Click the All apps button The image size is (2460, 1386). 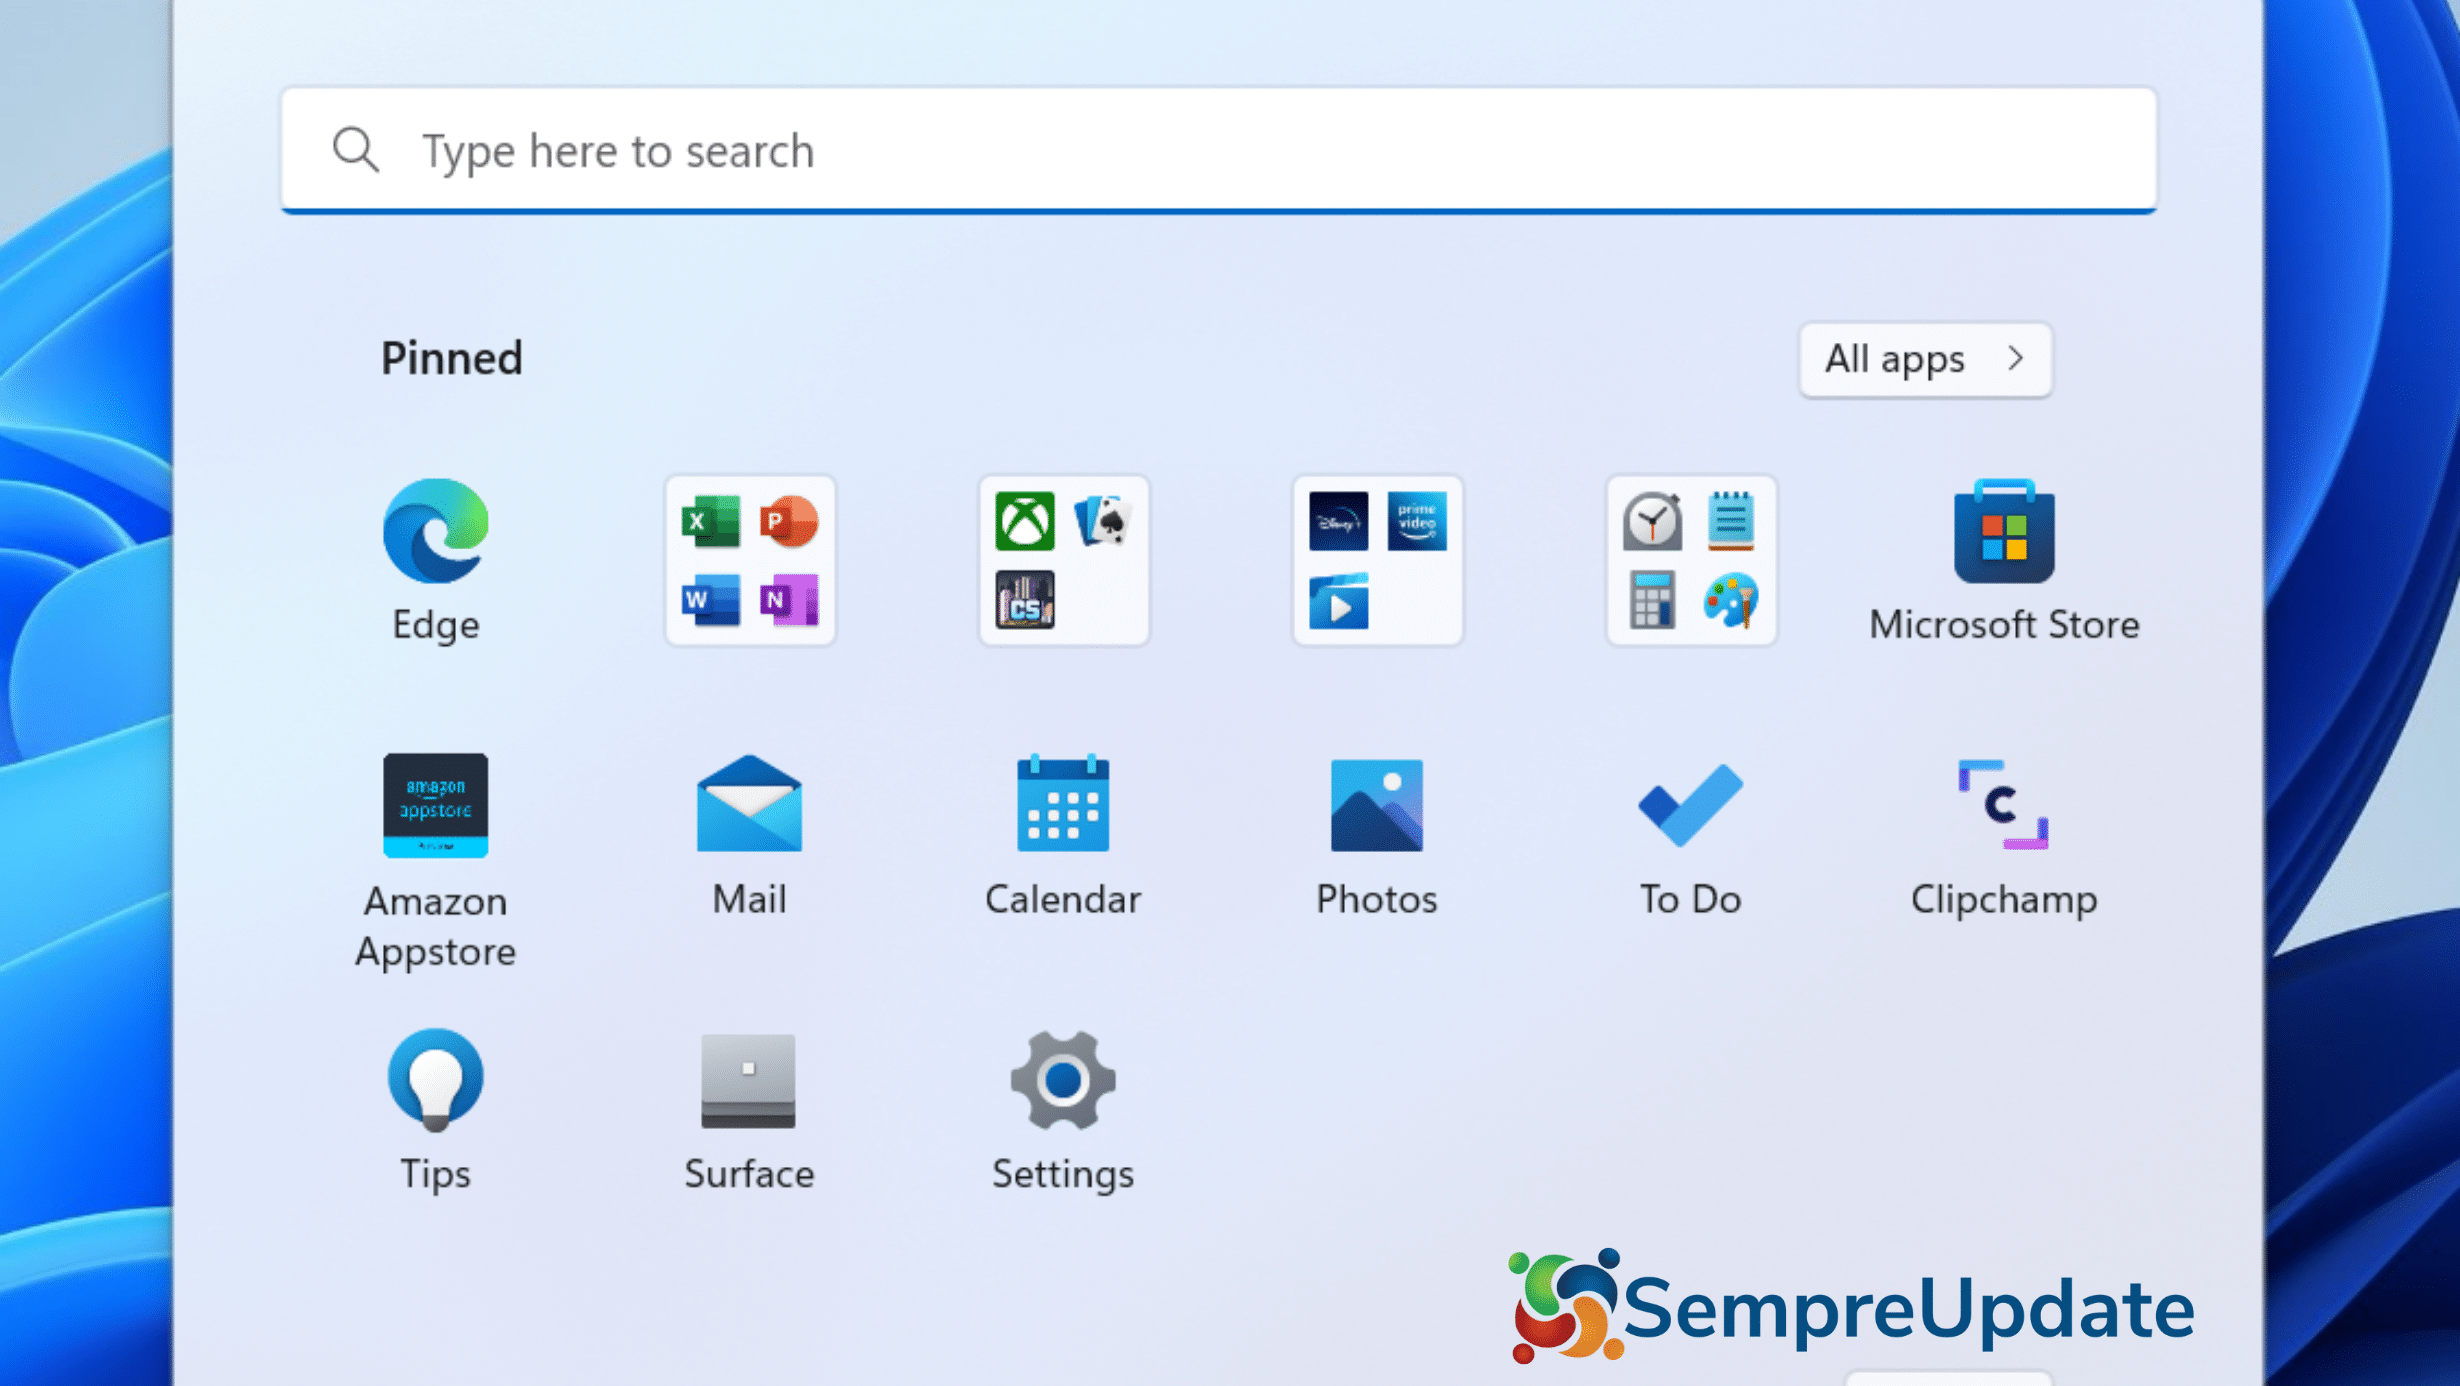1925,359
